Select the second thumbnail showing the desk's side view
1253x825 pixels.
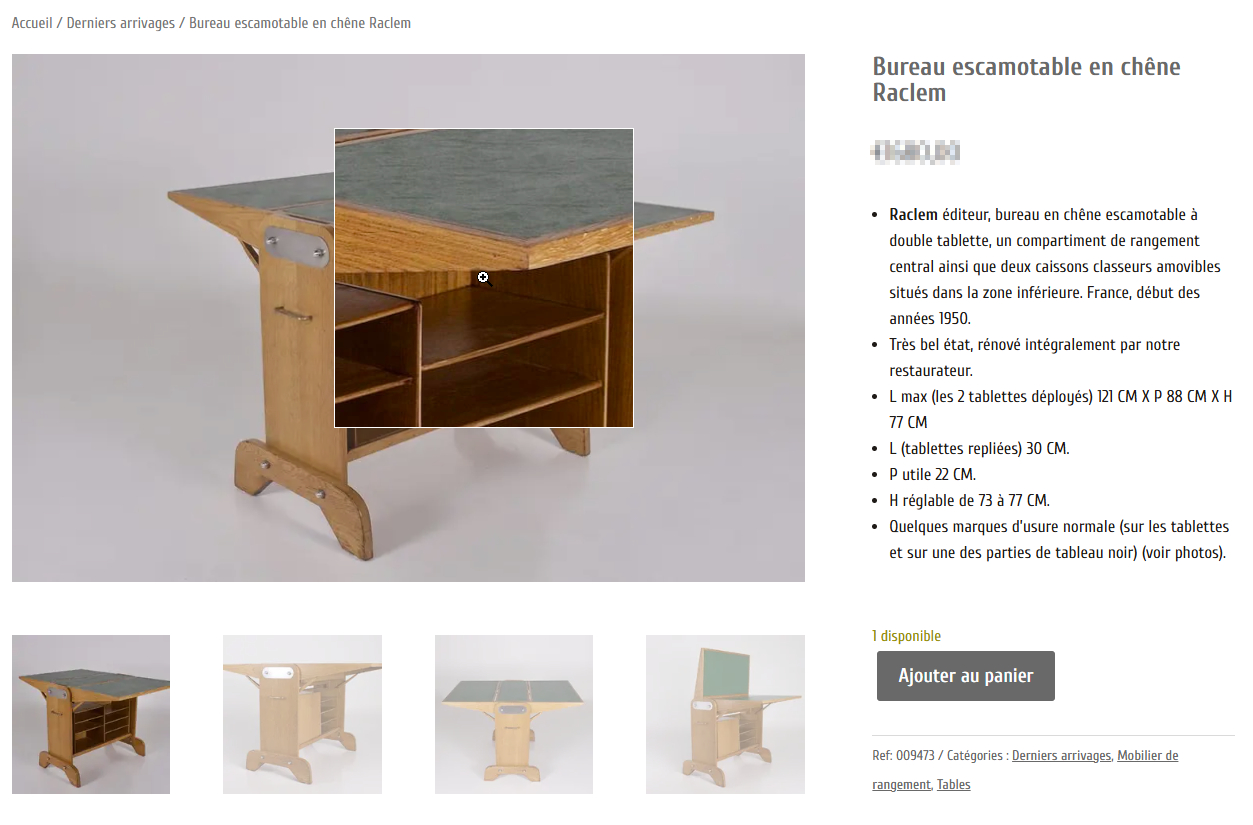point(302,714)
